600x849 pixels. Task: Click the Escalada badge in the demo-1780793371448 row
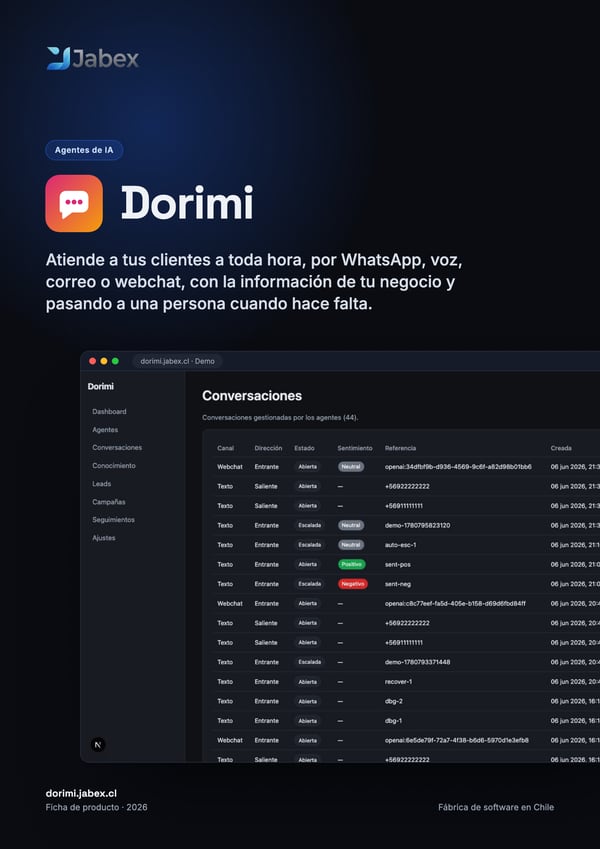(x=309, y=662)
